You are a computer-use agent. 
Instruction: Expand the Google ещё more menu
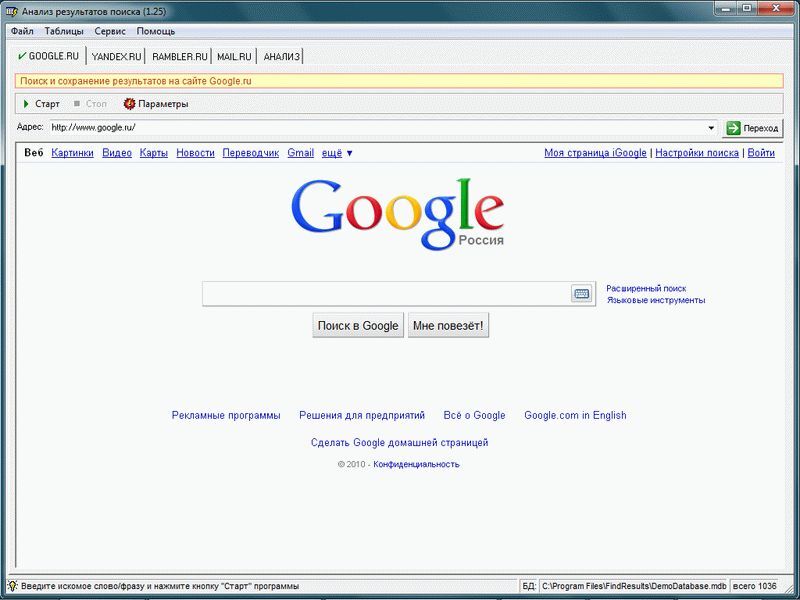point(337,153)
